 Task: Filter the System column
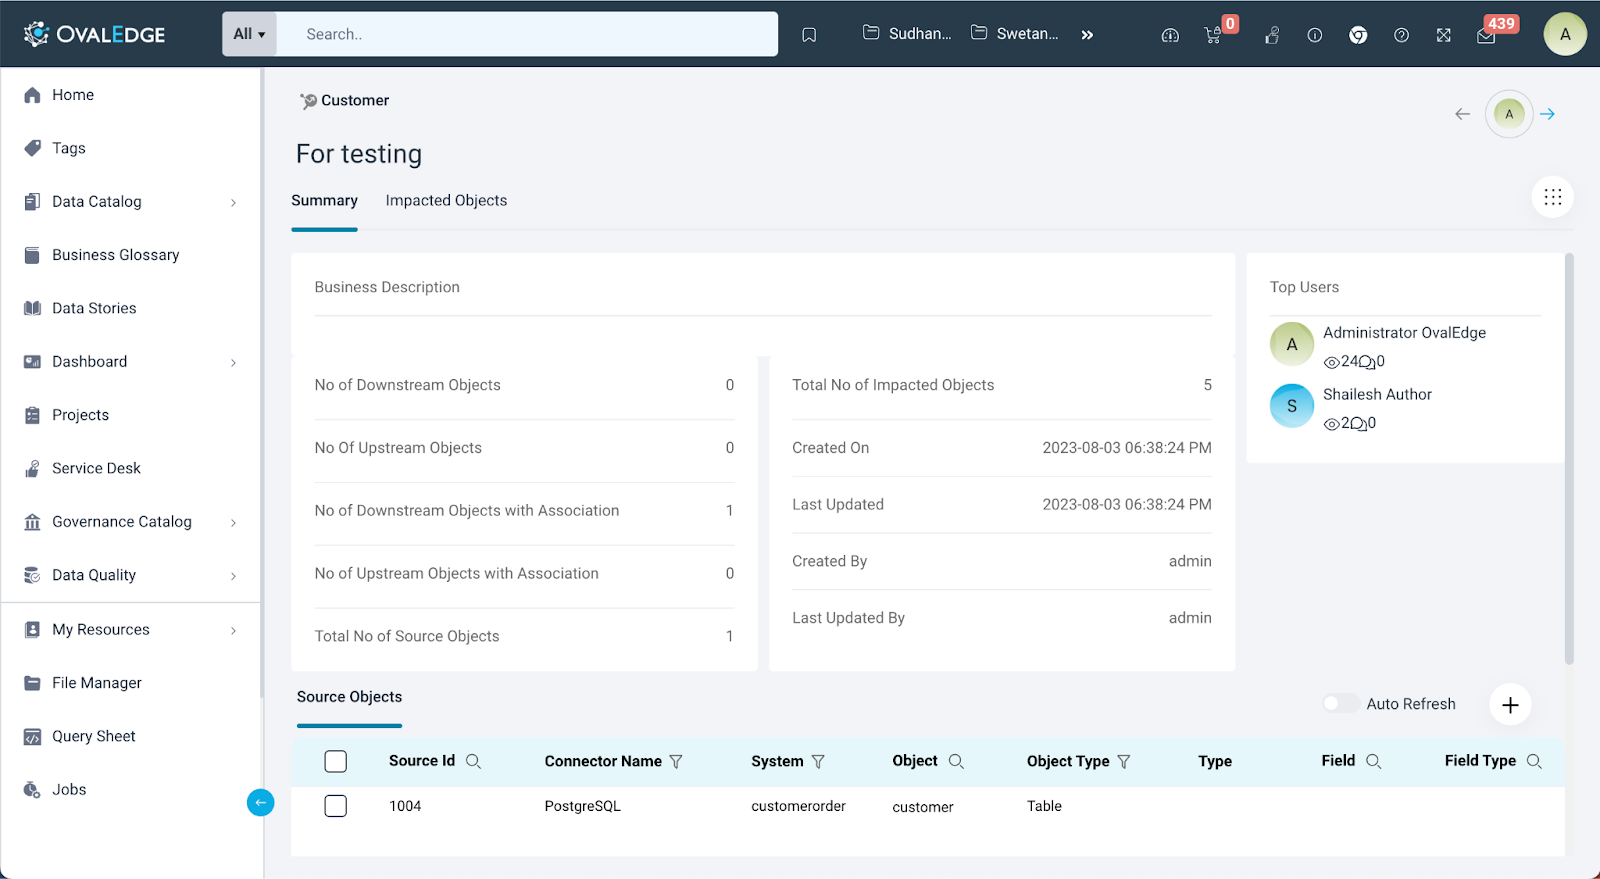point(818,761)
